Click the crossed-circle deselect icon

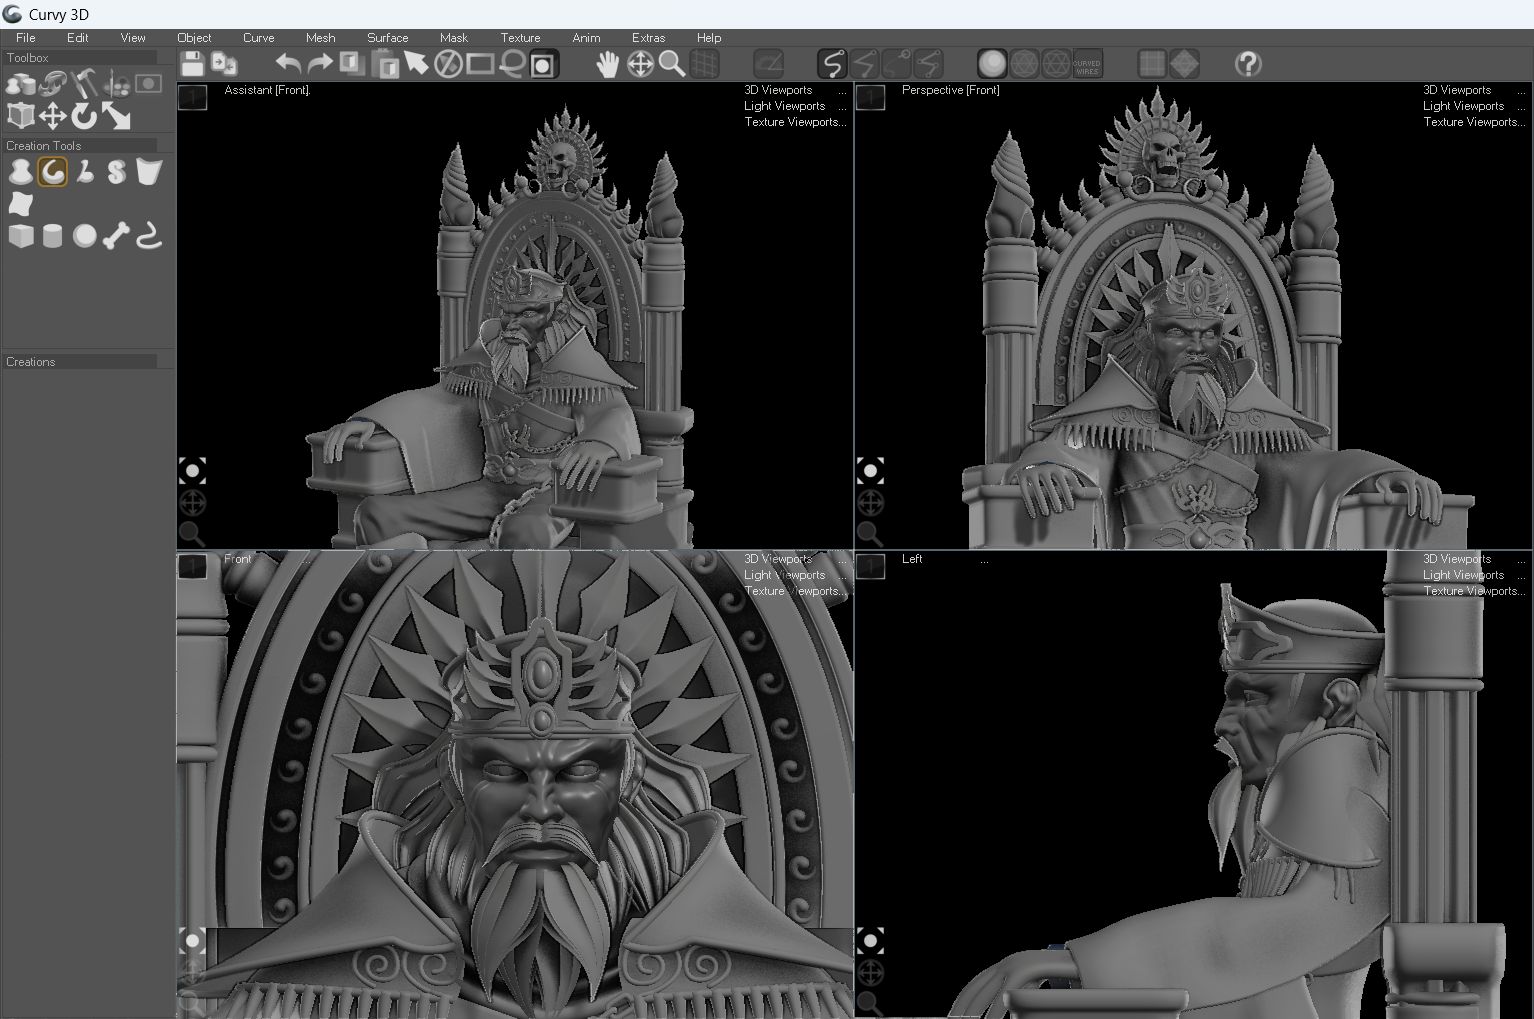point(448,64)
